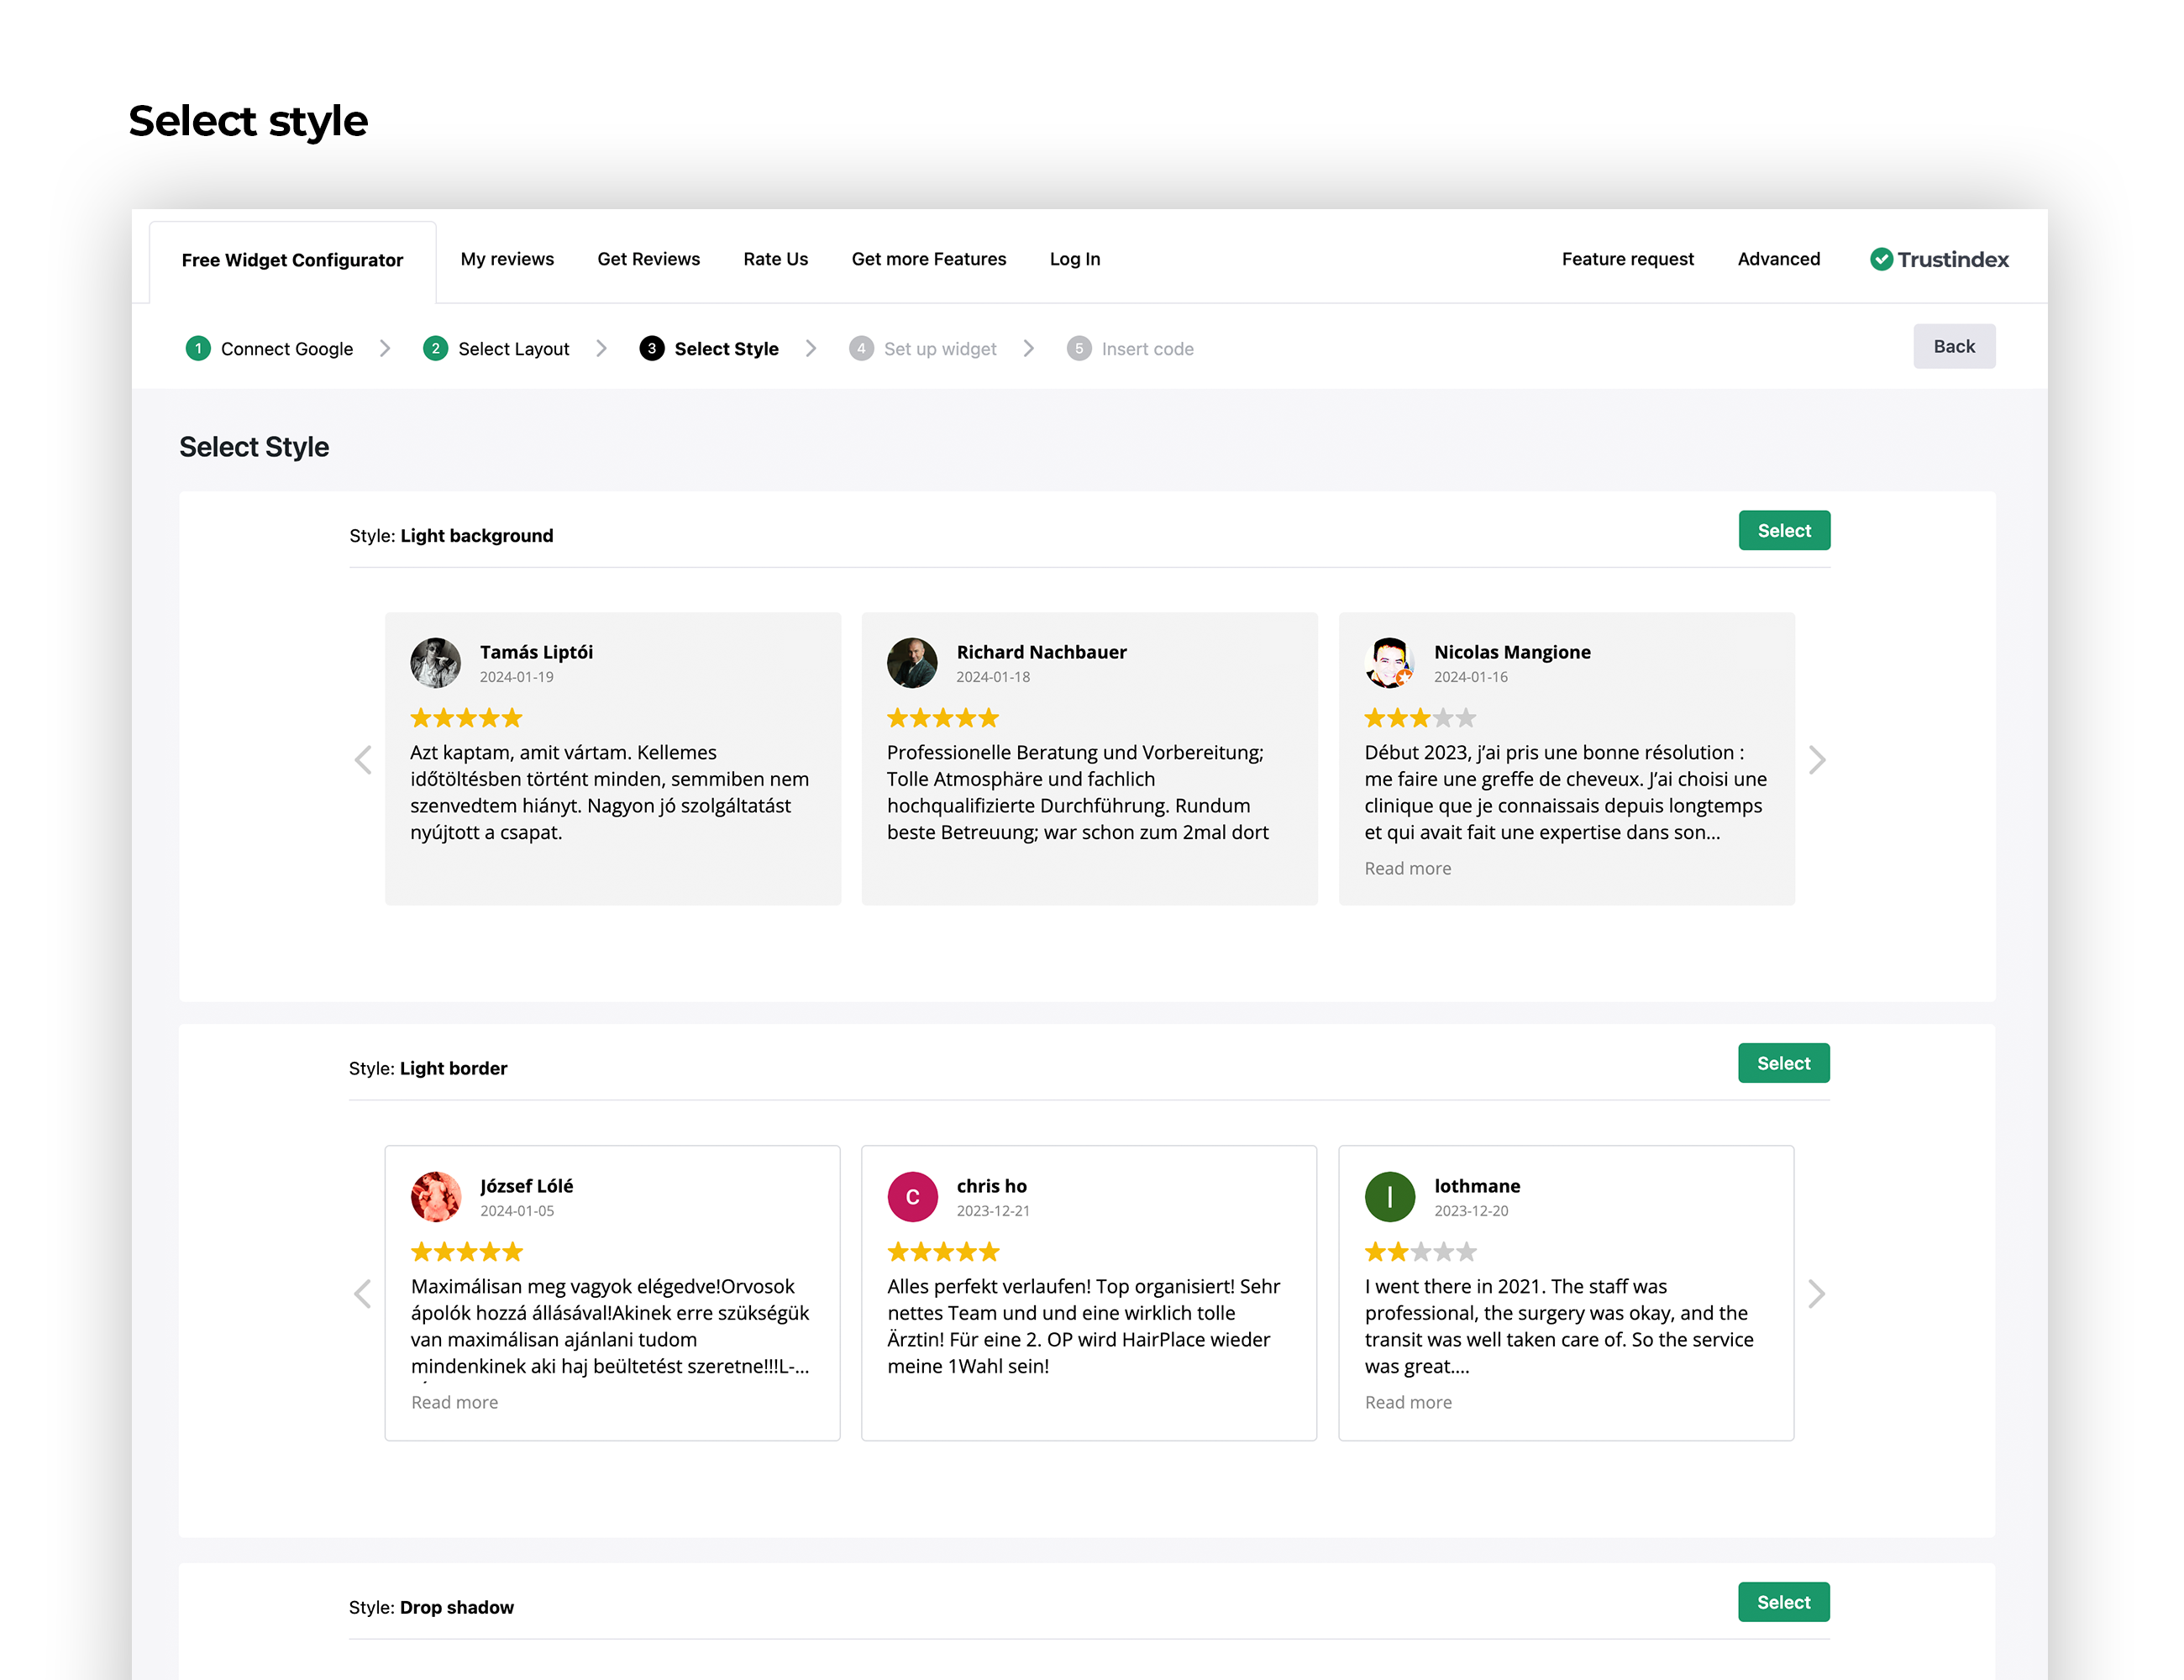
Task: Click the green checkmark on step 1
Action: coord(199,348)
